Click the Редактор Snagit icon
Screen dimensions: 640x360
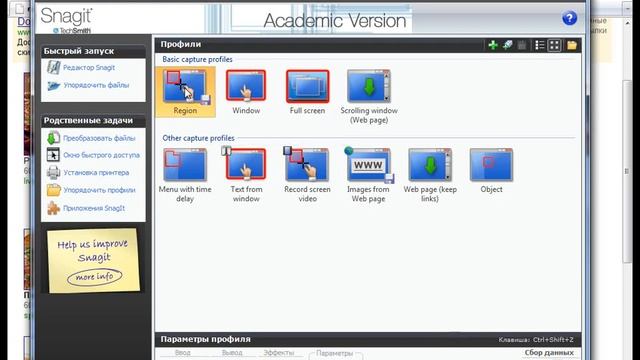pos(53,67)
